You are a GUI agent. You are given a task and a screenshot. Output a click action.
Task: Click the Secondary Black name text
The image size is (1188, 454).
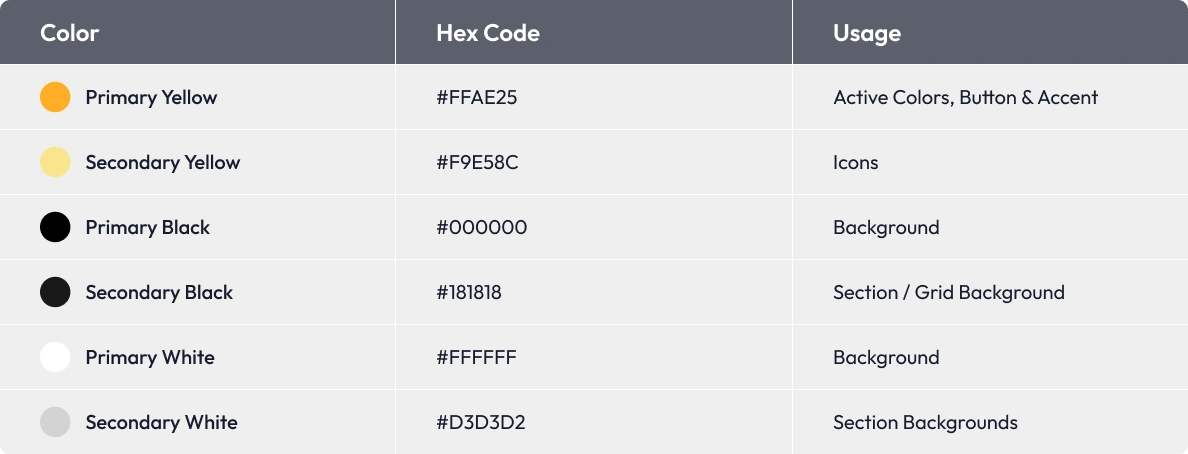click(159, 292)
